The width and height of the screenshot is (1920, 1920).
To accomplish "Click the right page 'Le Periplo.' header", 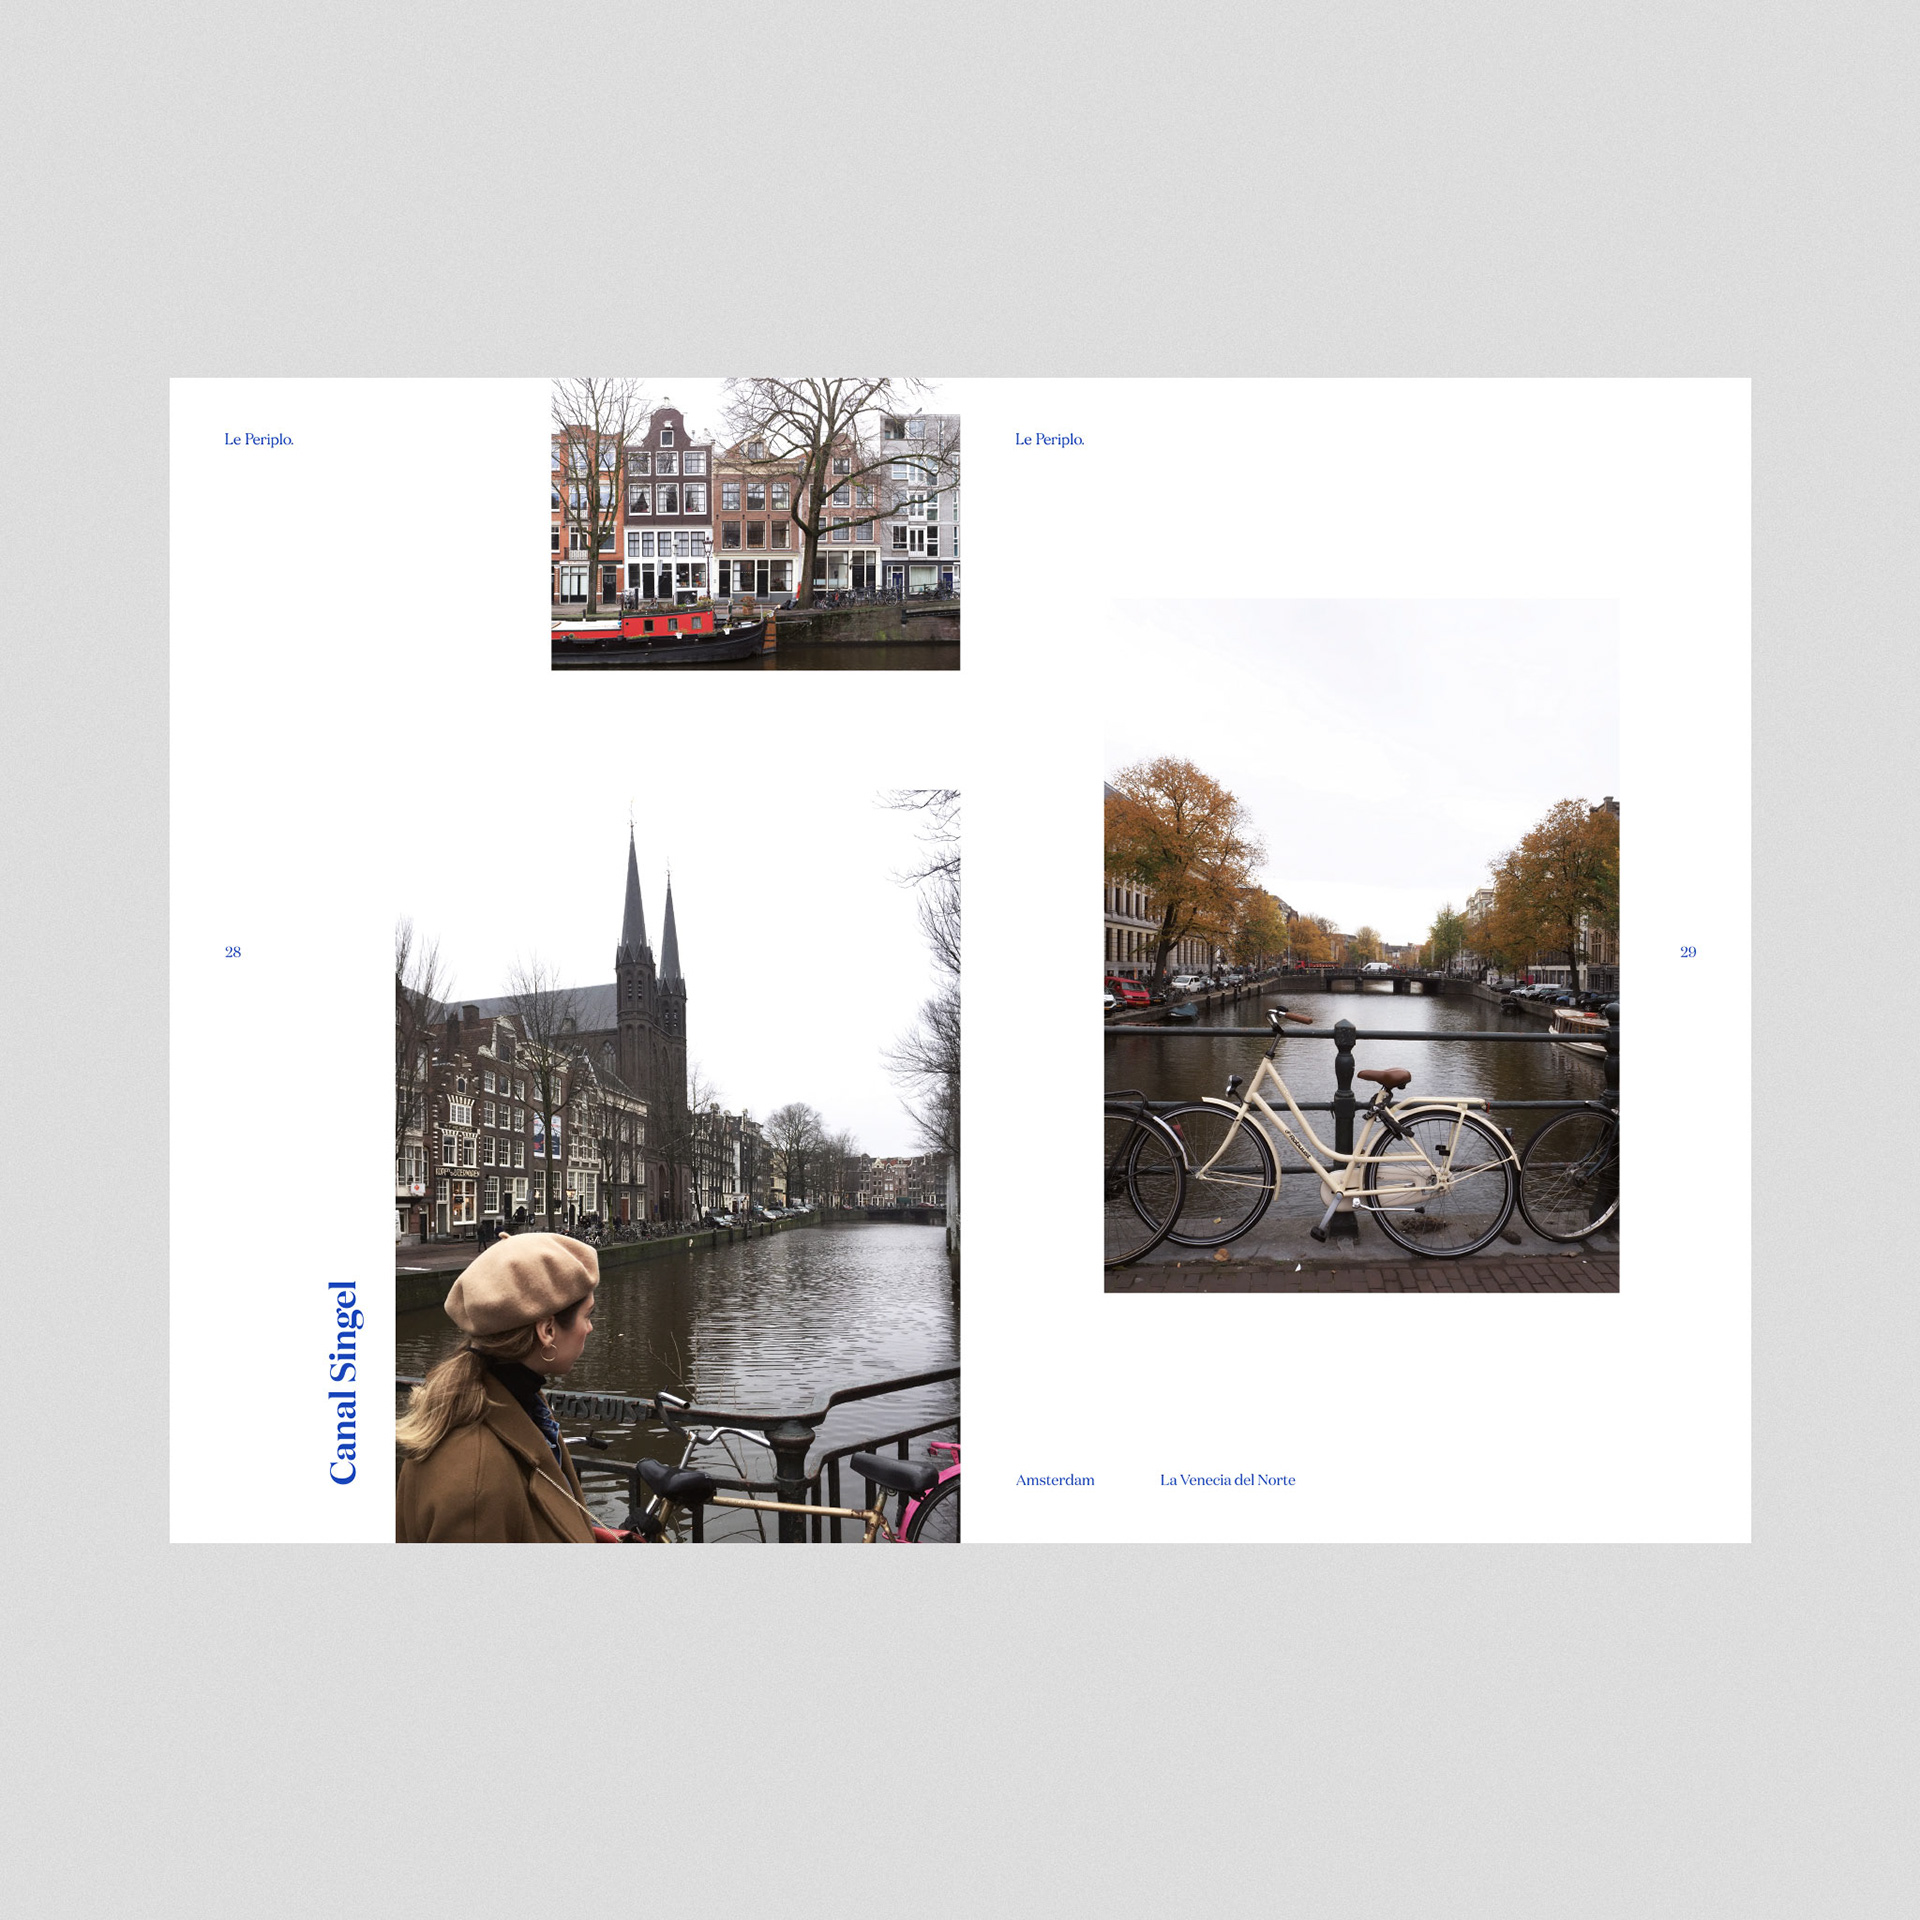I will point(1049,439).
